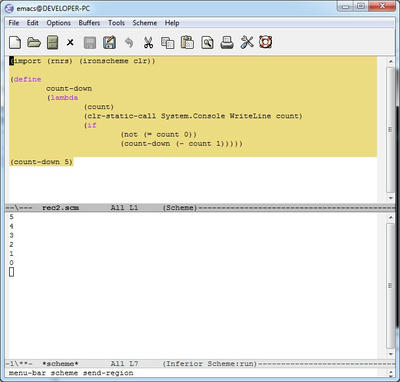
Task: Open help with the lifebuoy icon
Action: [x=266, y=42]
